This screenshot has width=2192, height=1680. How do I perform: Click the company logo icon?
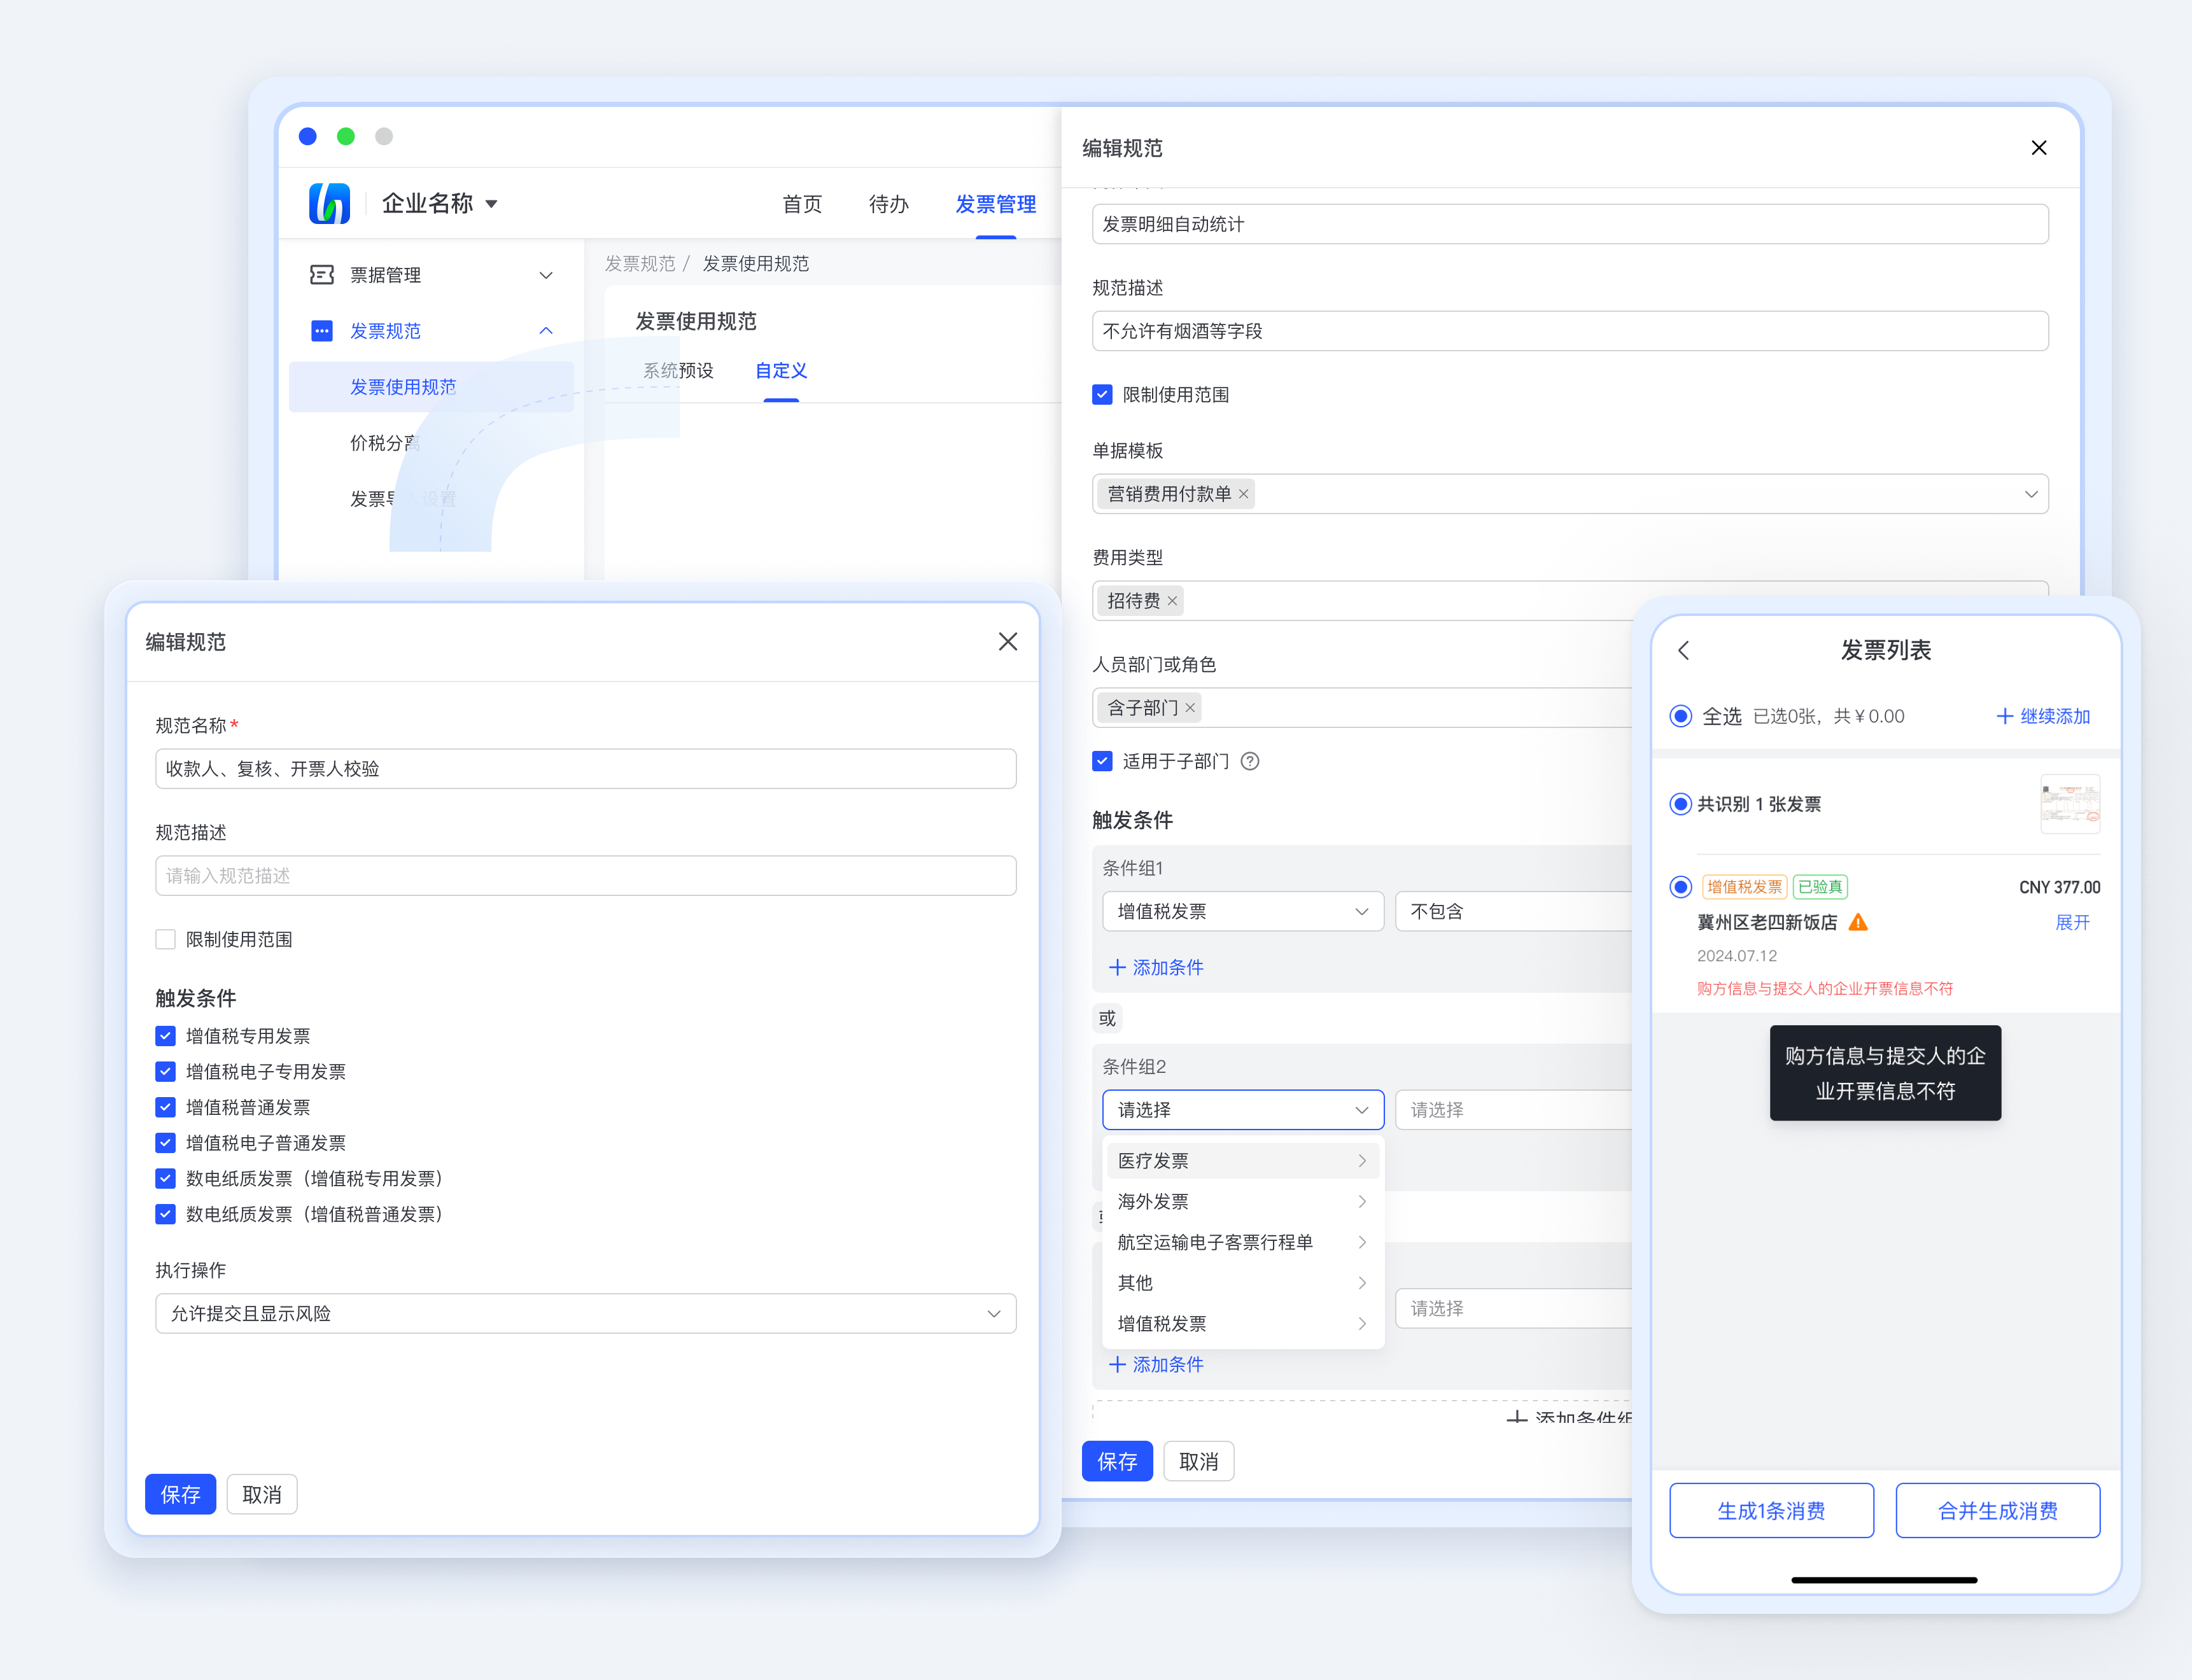click(x=329, y=204)
